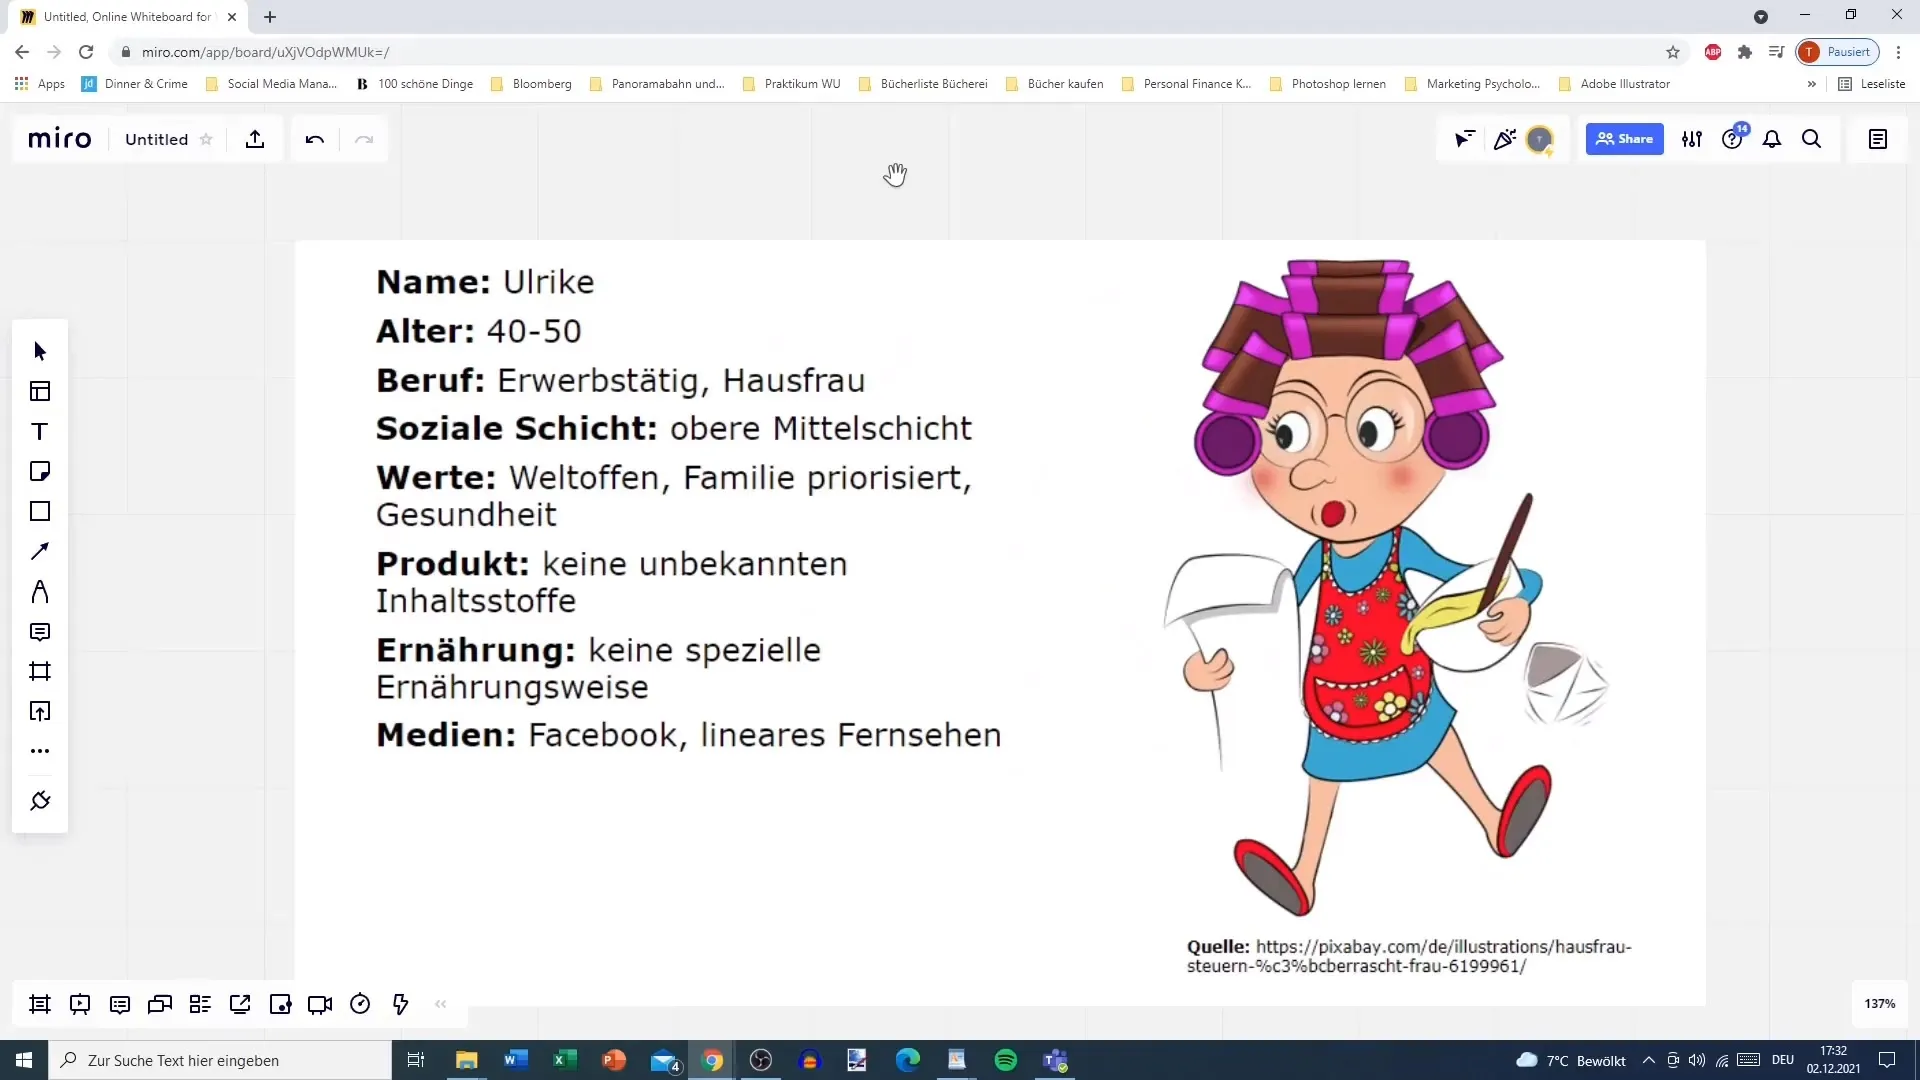Search the board with magnifier
The image size is (1920, 1080).
tap(1811, 139)
